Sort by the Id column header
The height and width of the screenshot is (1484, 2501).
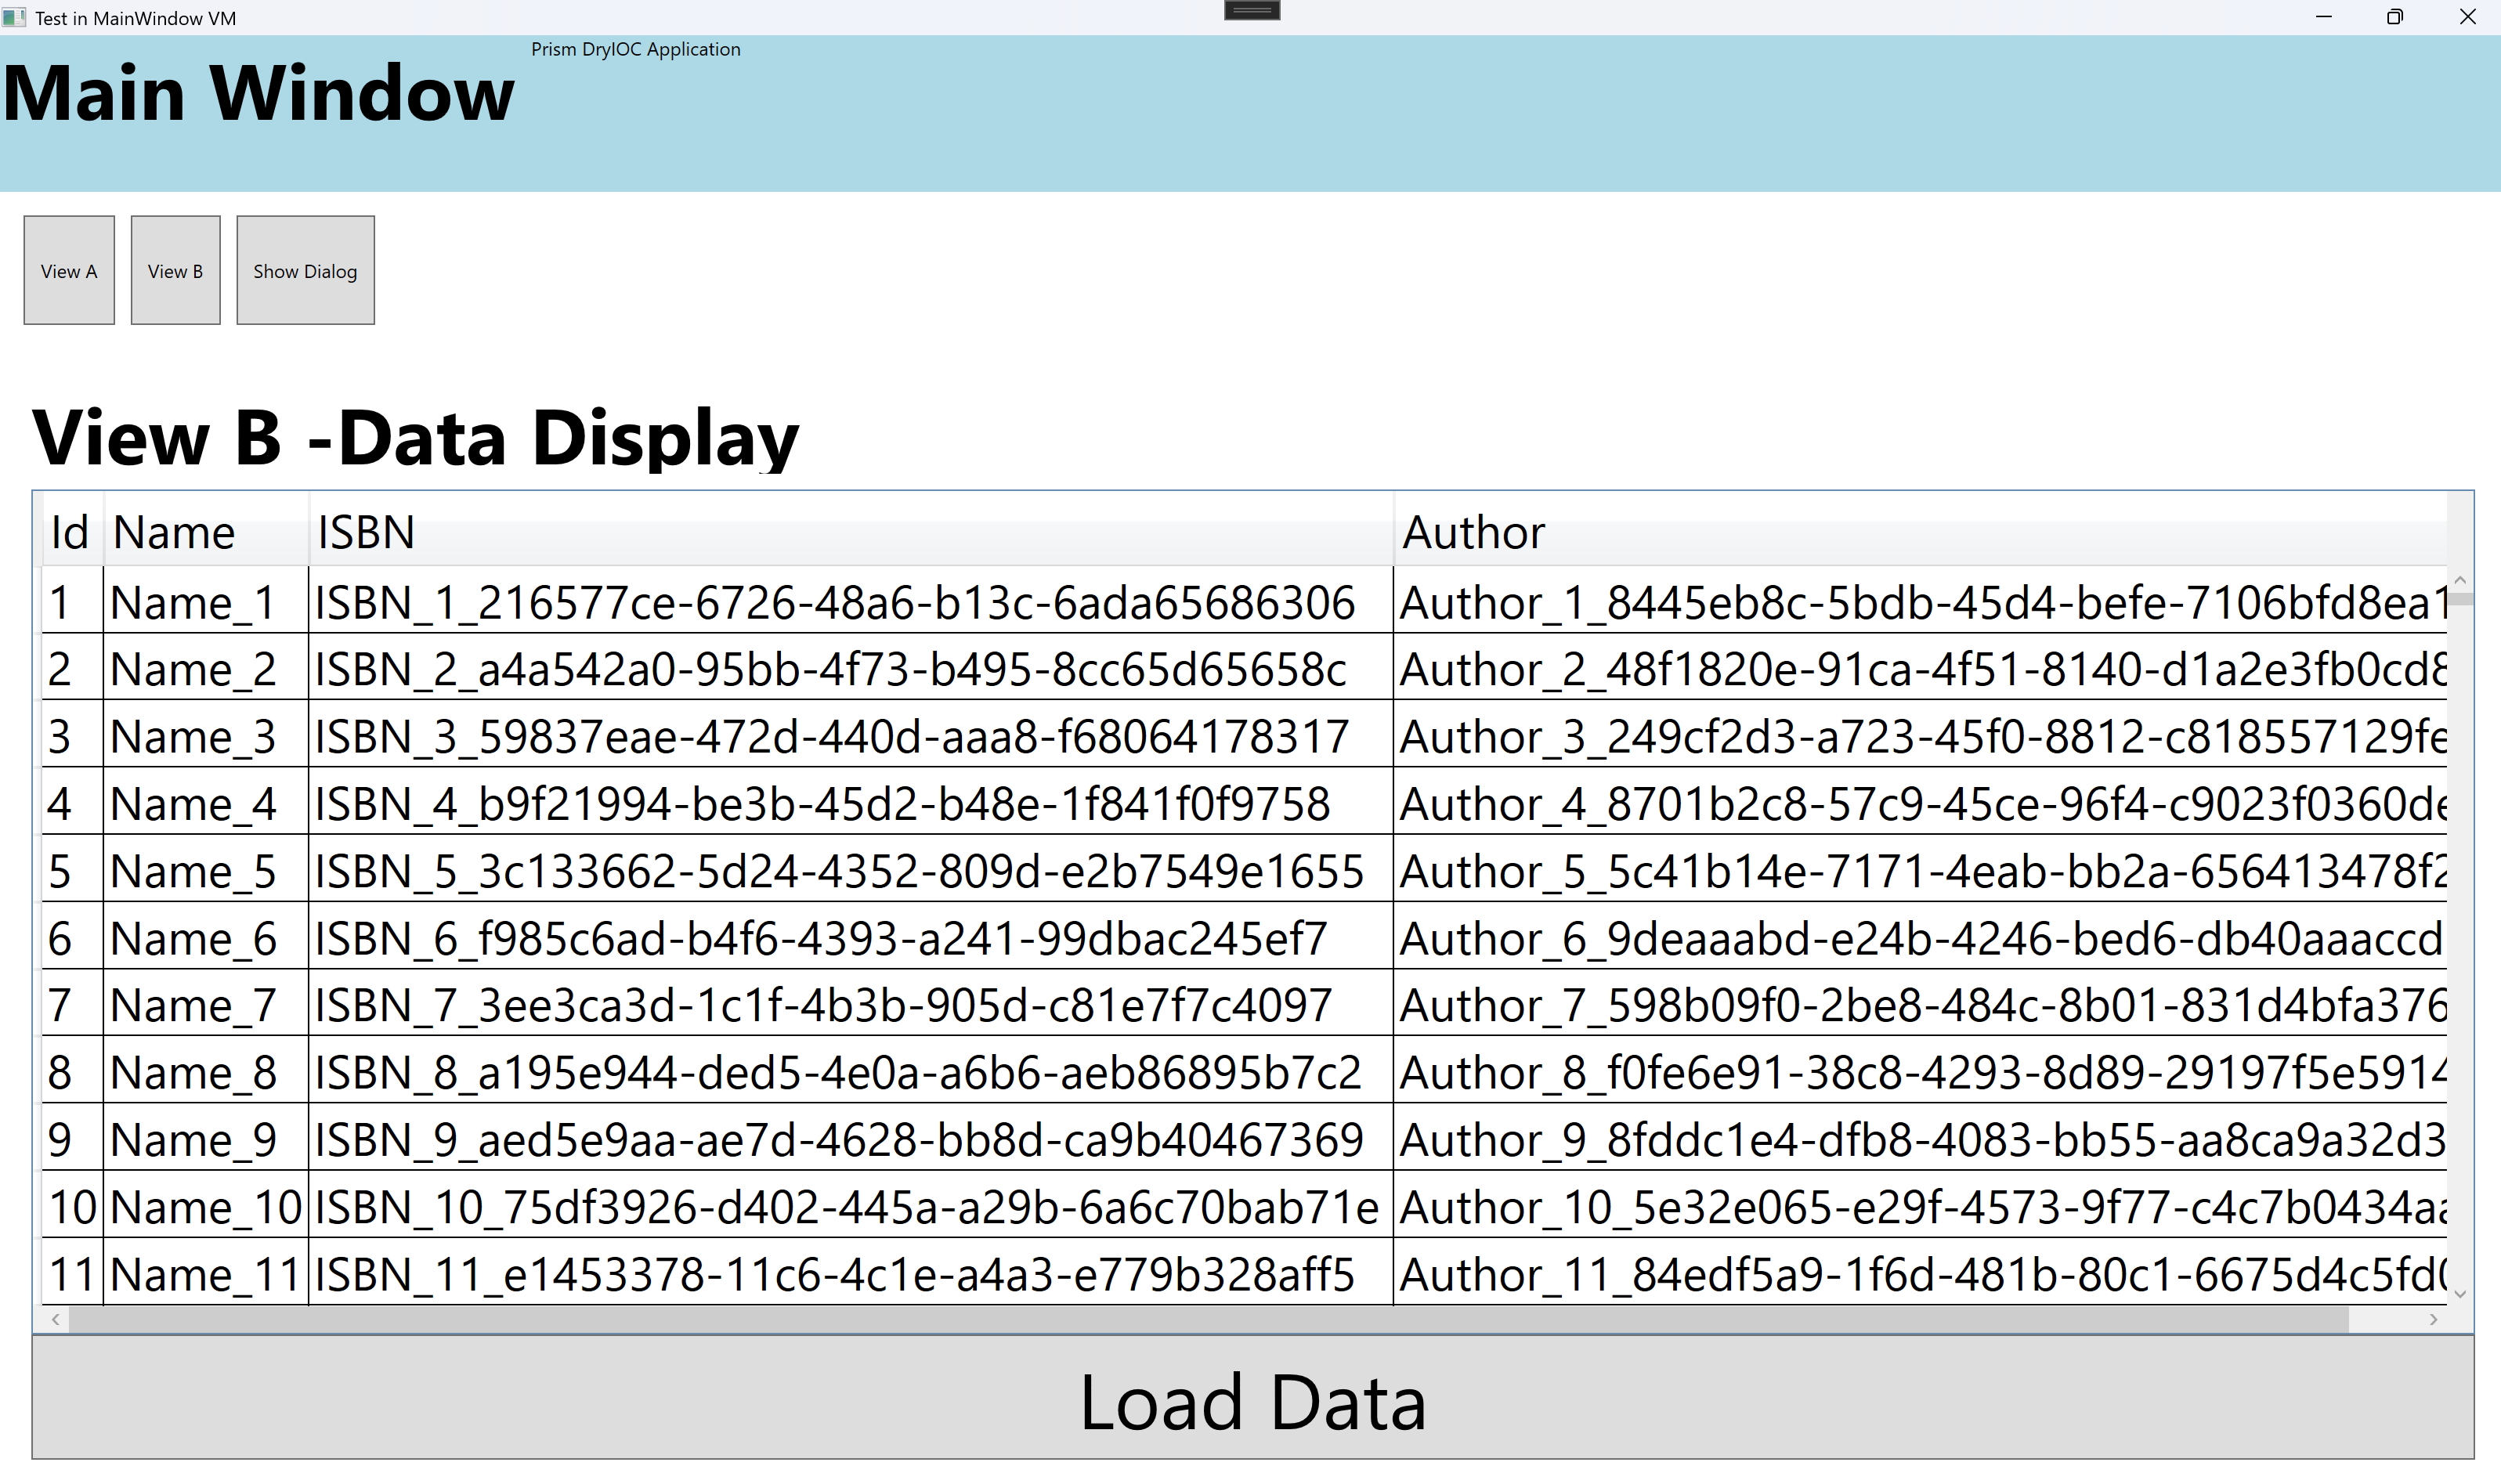[x=70, y=532]
